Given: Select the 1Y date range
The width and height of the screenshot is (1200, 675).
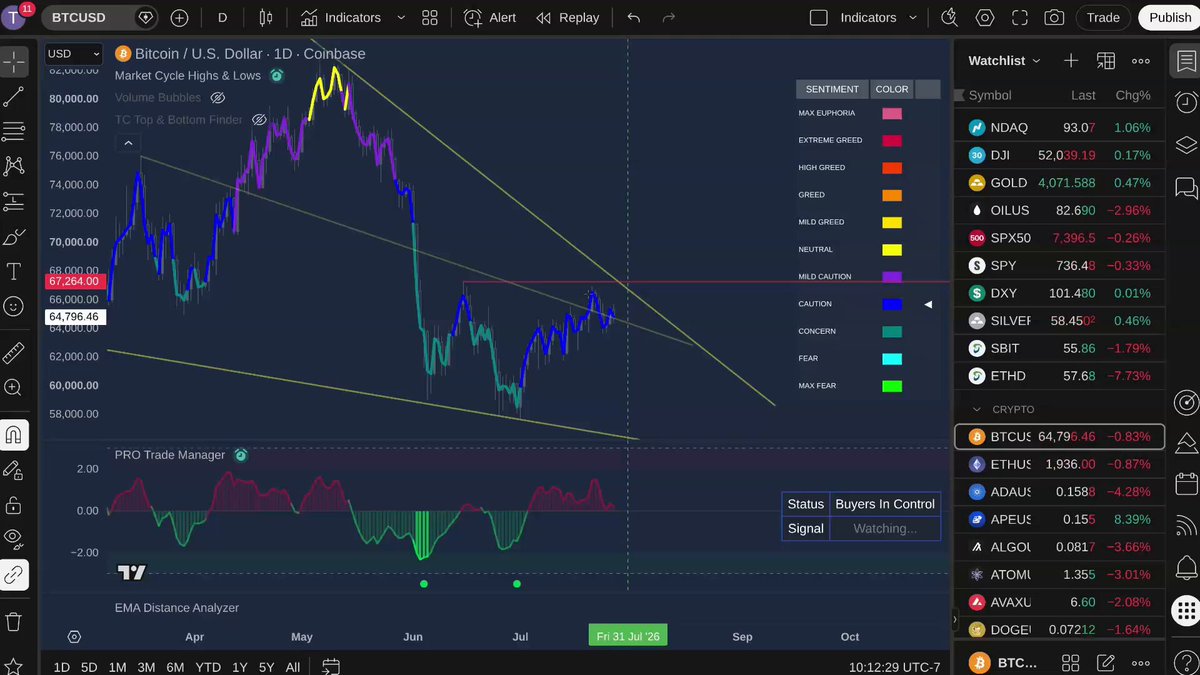Looking at the screenshot, I should pos(239,667).
